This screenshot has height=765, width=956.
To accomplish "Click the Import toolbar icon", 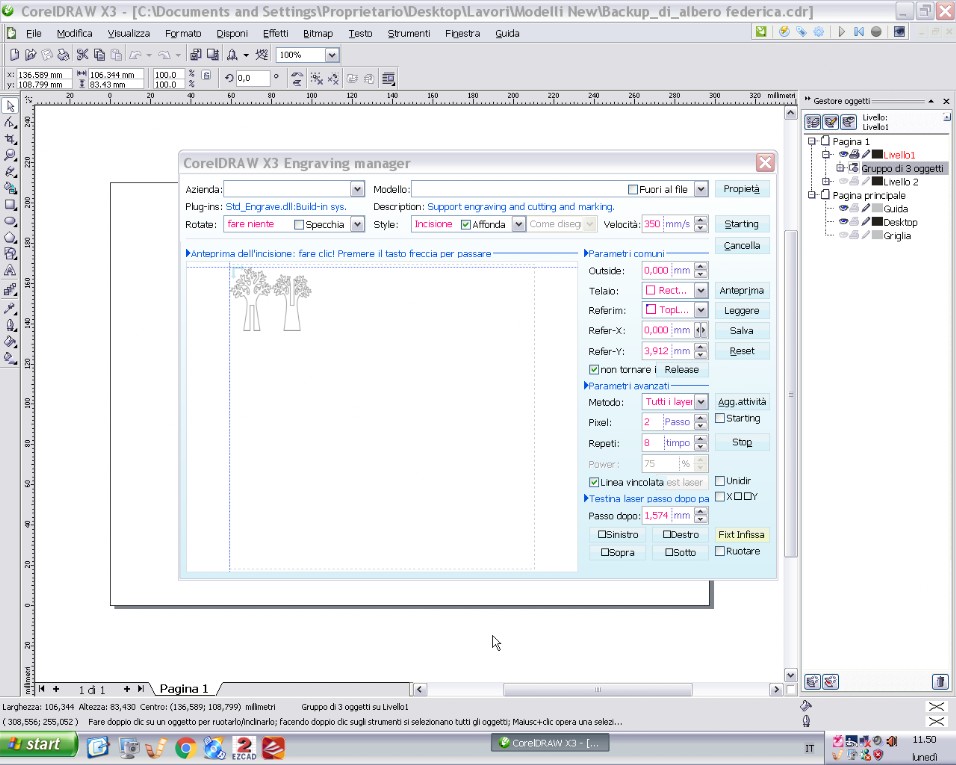I will coord(195,55).
